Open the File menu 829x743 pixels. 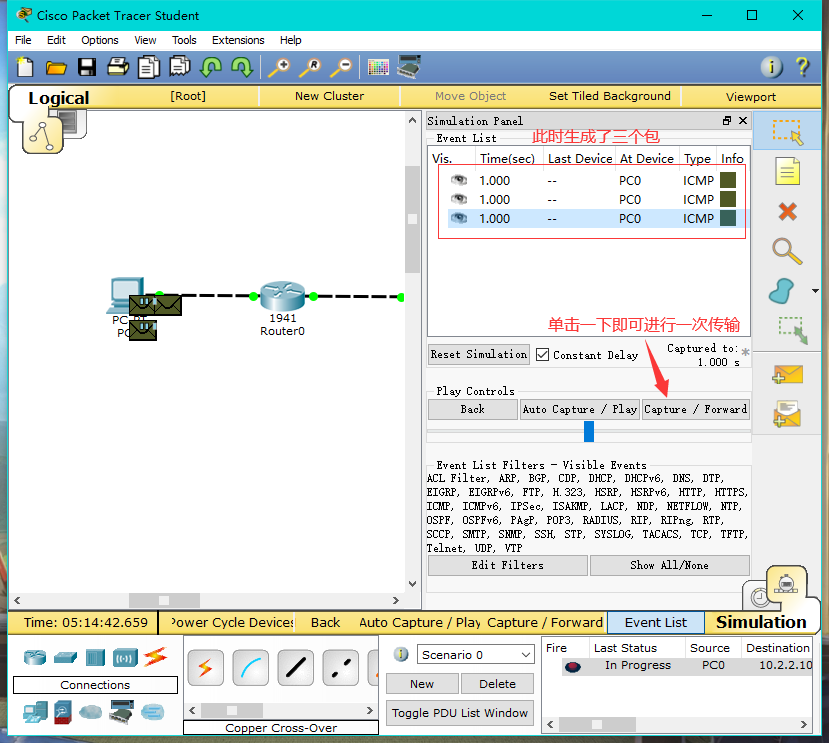pos(23,40)
